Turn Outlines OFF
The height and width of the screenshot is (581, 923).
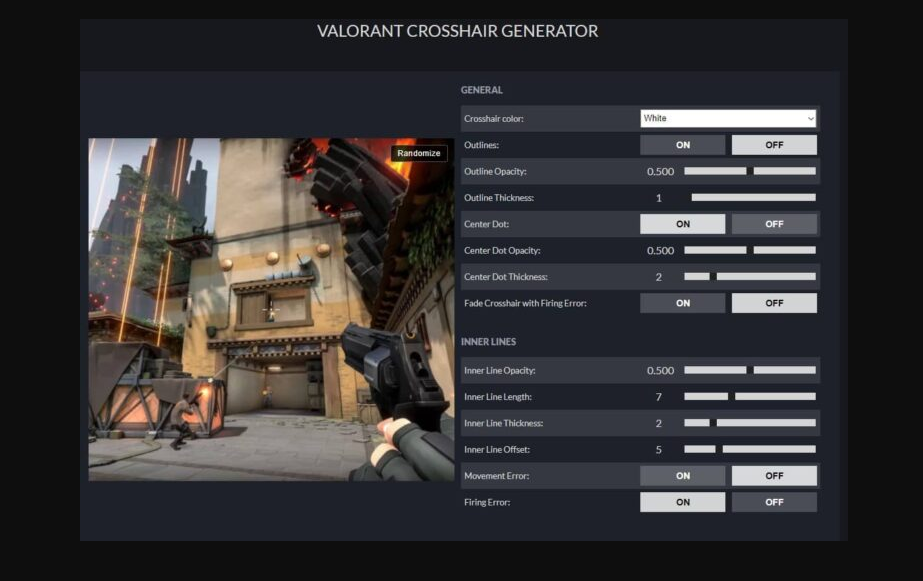pos(774,145)
